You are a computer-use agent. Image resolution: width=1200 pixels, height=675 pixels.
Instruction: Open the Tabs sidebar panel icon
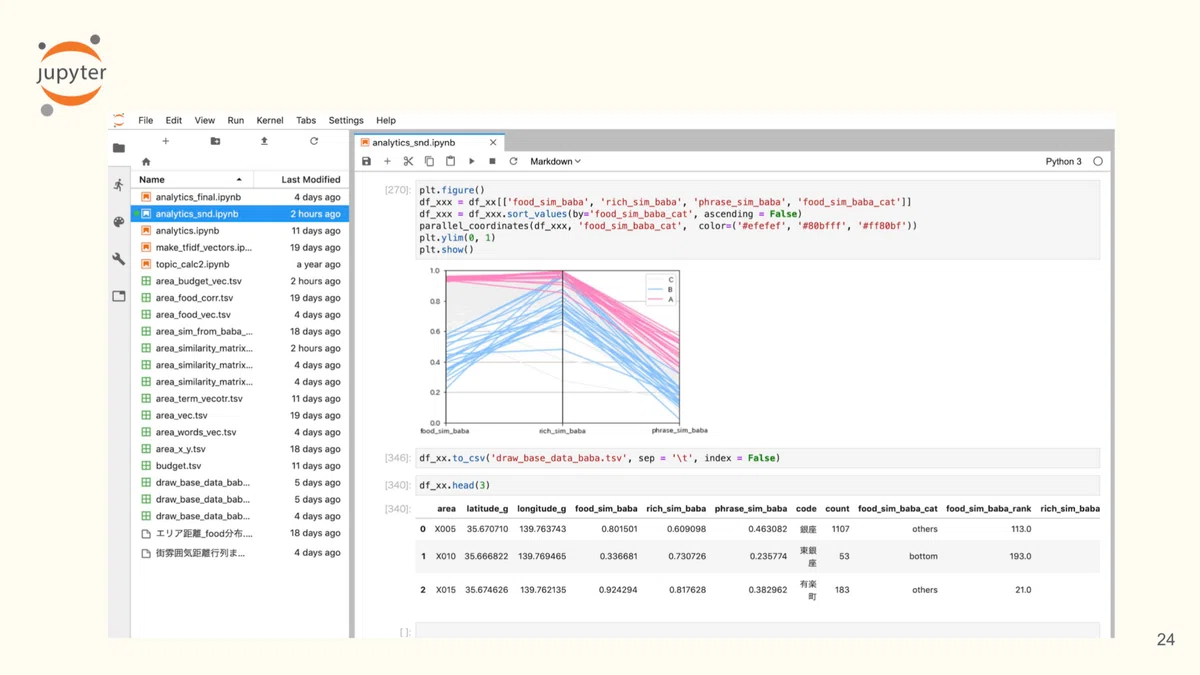click(x=119, y=296)
